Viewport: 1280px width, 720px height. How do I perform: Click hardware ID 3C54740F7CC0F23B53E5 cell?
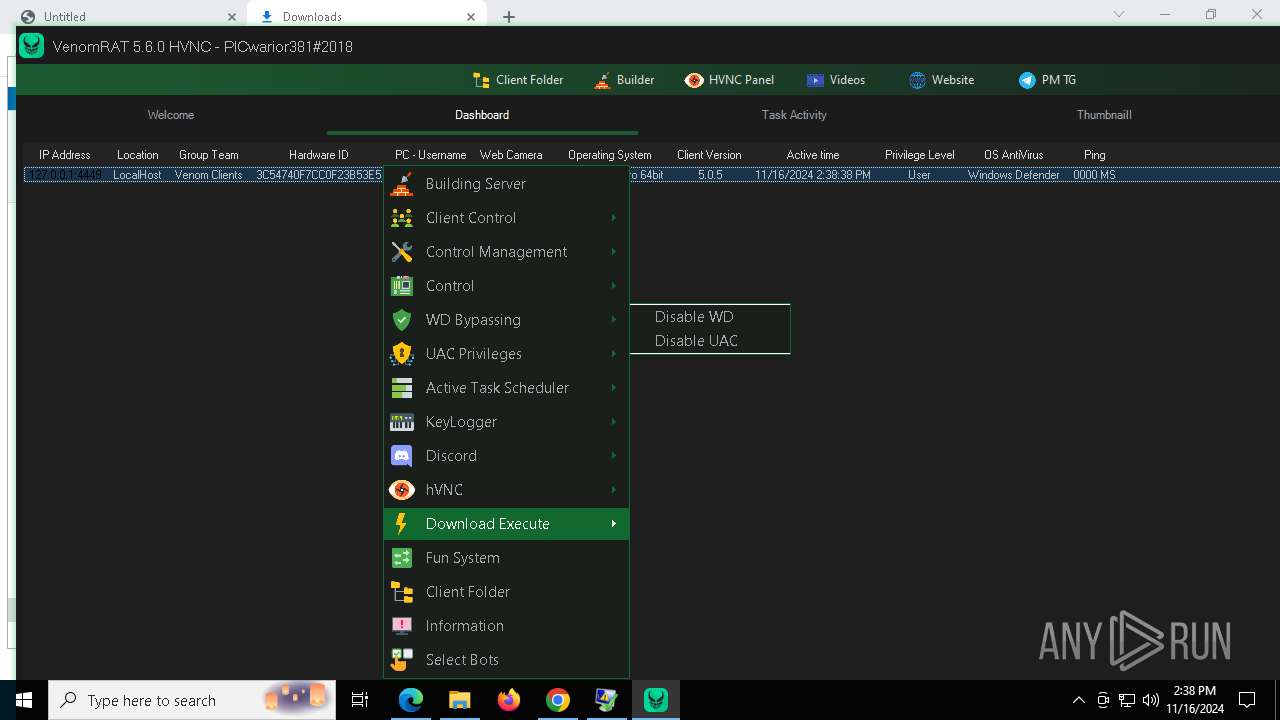pos(319,175)
